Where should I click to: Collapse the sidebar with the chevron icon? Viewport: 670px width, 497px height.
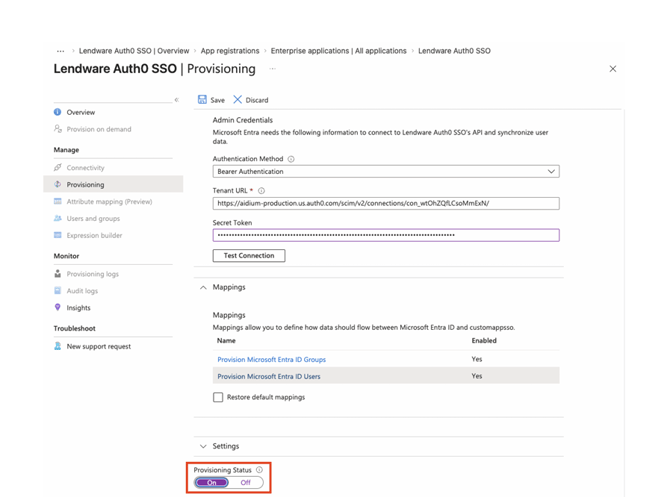pos(177,100)
